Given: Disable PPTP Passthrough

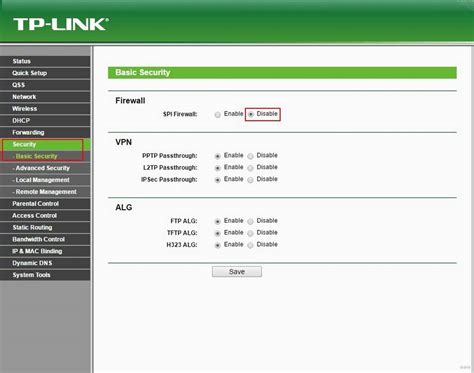Looking at the screenshot, I should 250,156.
